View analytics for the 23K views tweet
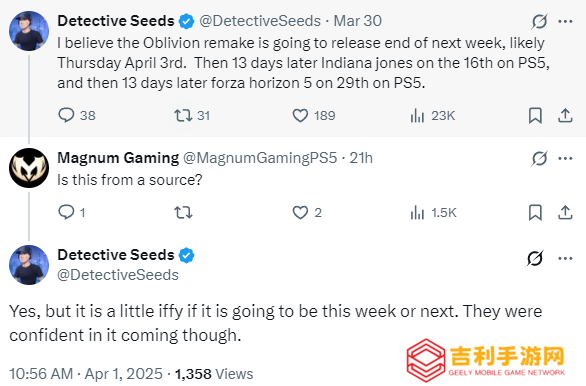Image resolution: width=586 pixels, height=386 pixels. 432,115
